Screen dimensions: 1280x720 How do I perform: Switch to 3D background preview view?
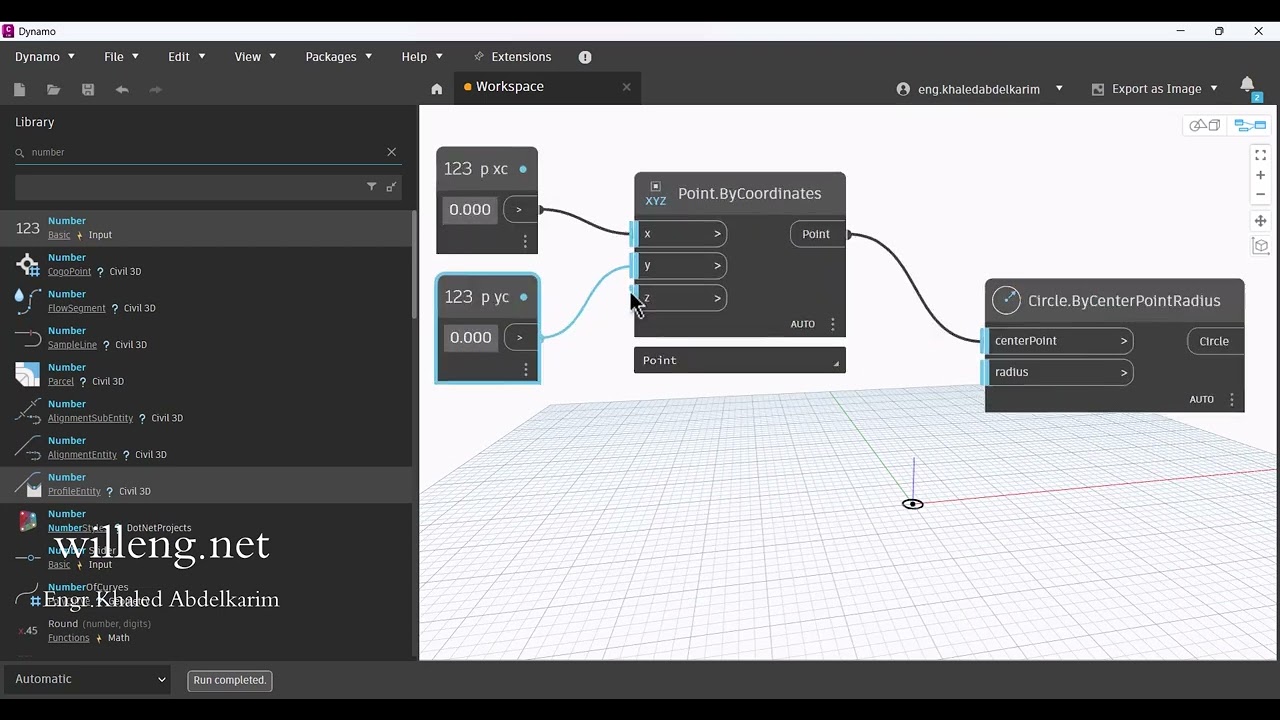click(1204, 125)
